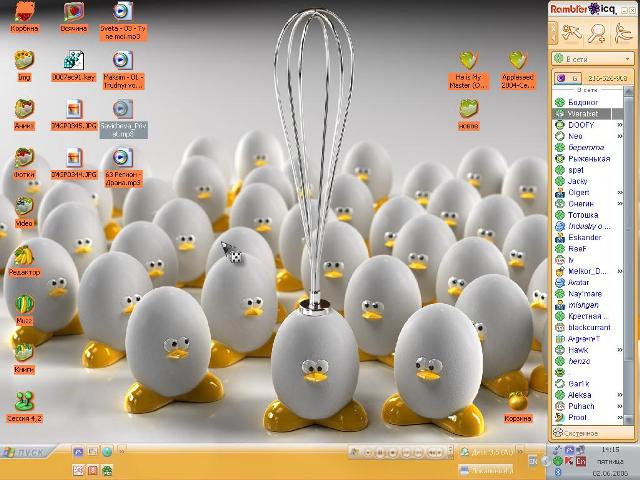Open the Appleseed 2004 folder icon
This screenshot has width=640, height=480.
pyautogui.click(x=518, y=70)
